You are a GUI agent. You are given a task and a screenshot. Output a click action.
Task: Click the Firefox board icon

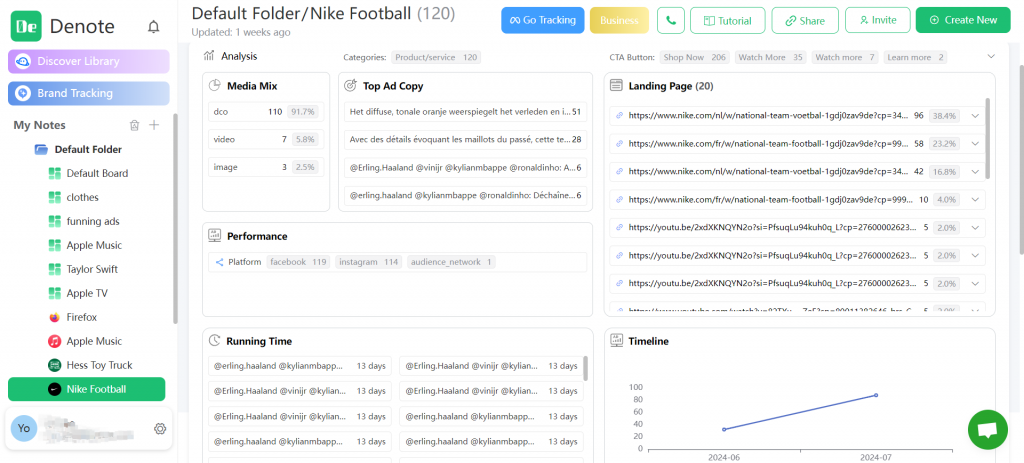[54, 317]
